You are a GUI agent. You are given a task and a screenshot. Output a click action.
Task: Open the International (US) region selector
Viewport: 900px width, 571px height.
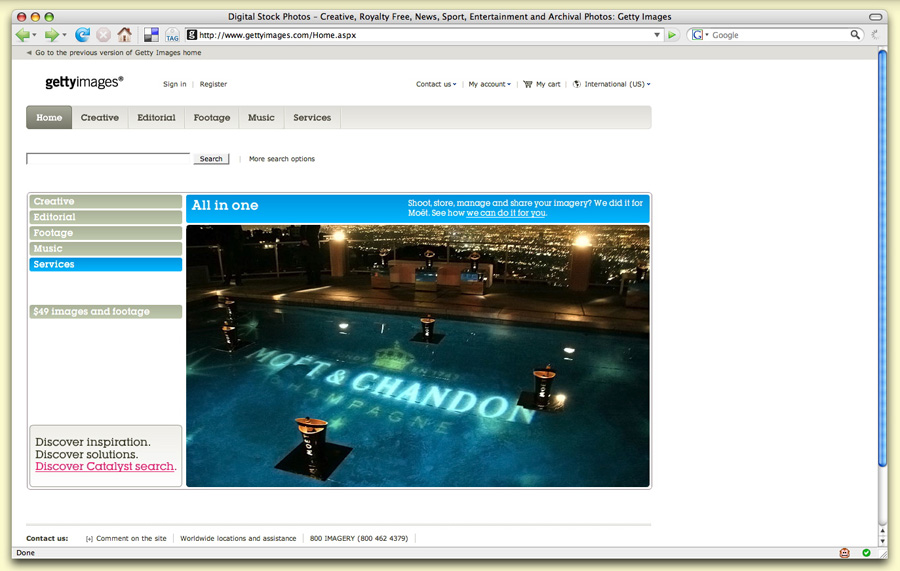613,85
